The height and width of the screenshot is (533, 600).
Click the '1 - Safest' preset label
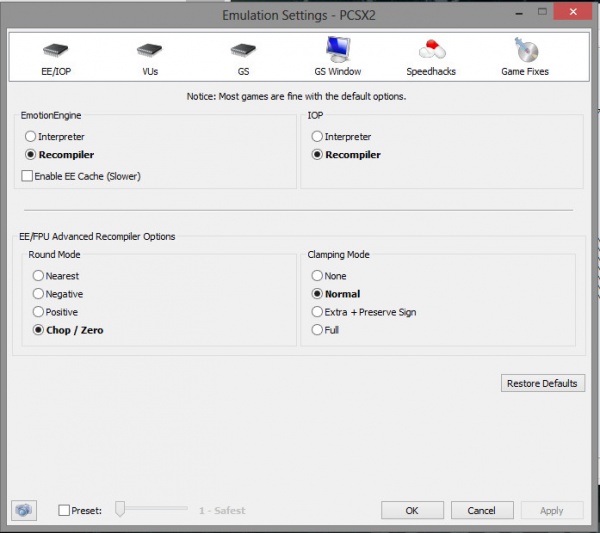(222, 510)
